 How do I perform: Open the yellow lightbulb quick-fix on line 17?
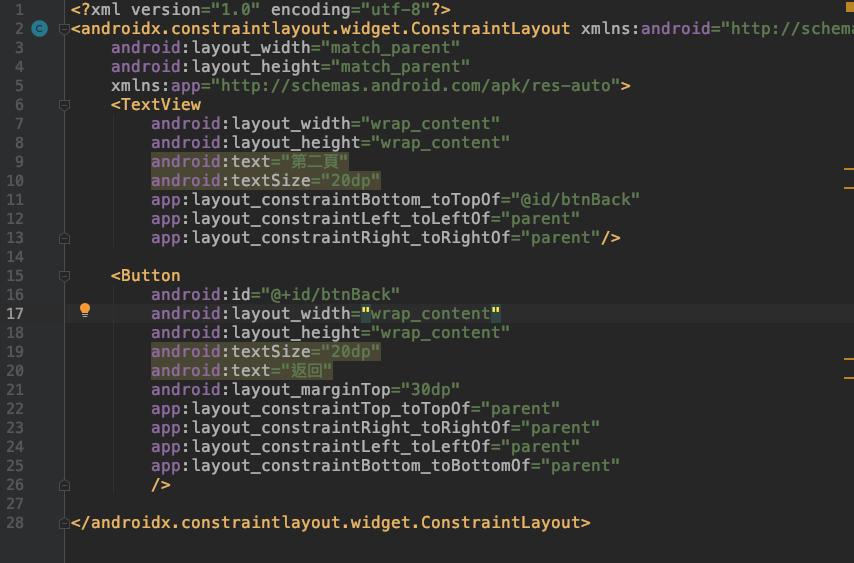pyautogui.click(x=85, y=311)
